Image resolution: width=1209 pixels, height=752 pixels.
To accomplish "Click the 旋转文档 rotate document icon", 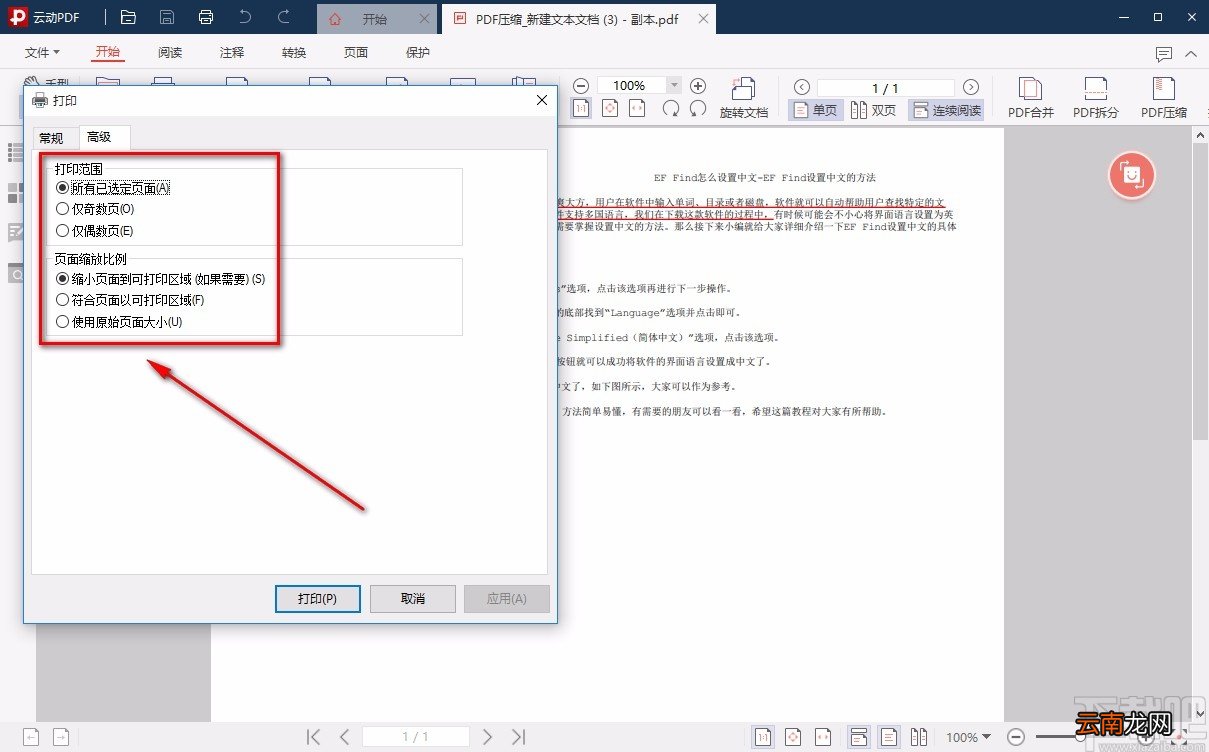I will click(x=744, y=98).
